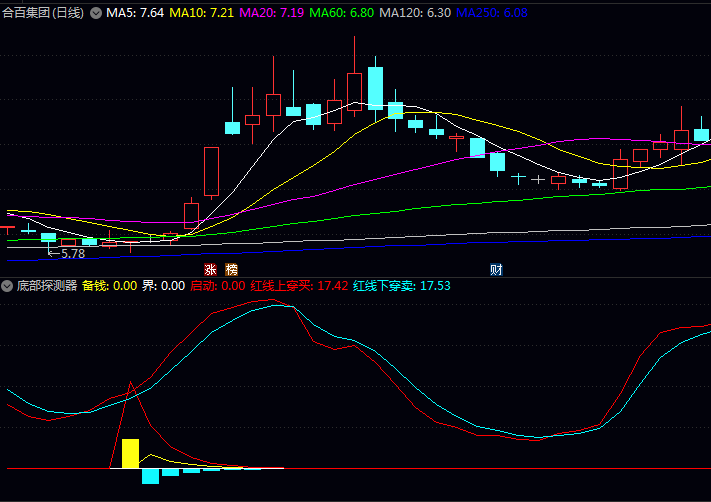Click the 合百集团(日线) chart title
Screen dimensions: 711x502
pos(44,13)
